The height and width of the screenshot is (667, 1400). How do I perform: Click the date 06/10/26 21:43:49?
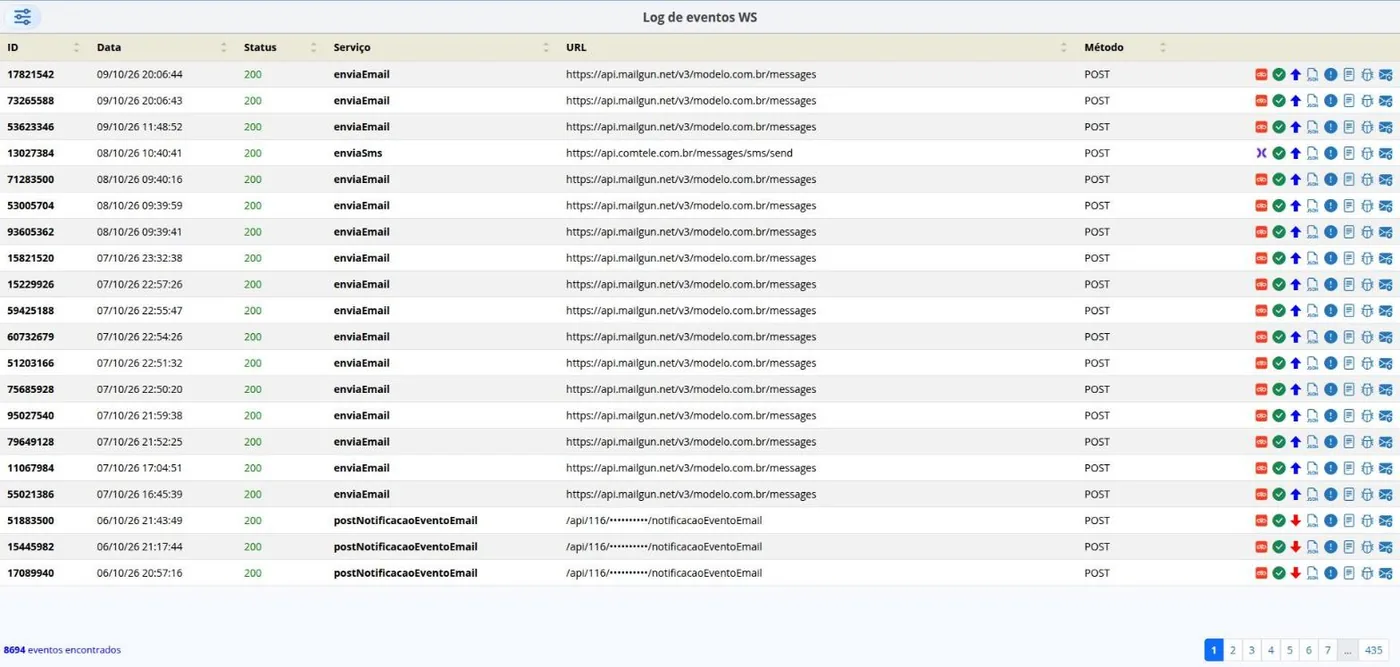(140, 521)
